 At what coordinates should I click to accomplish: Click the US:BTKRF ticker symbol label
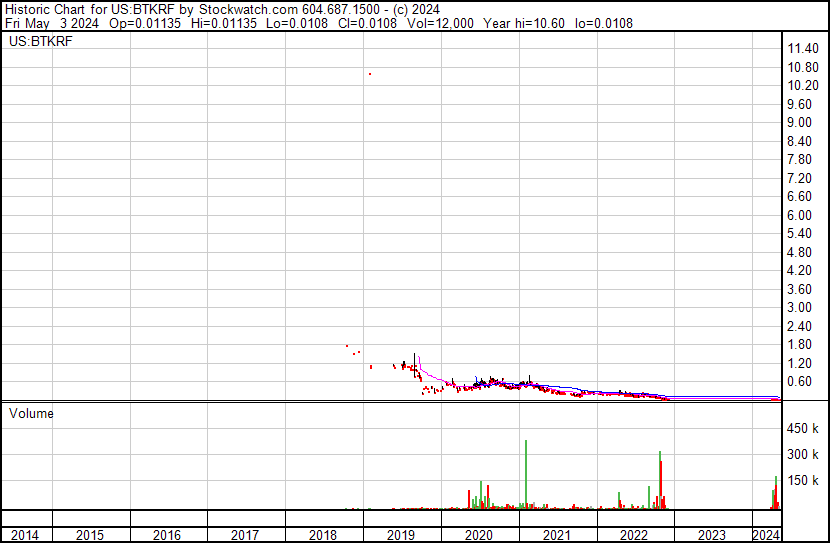pos(36,43)
